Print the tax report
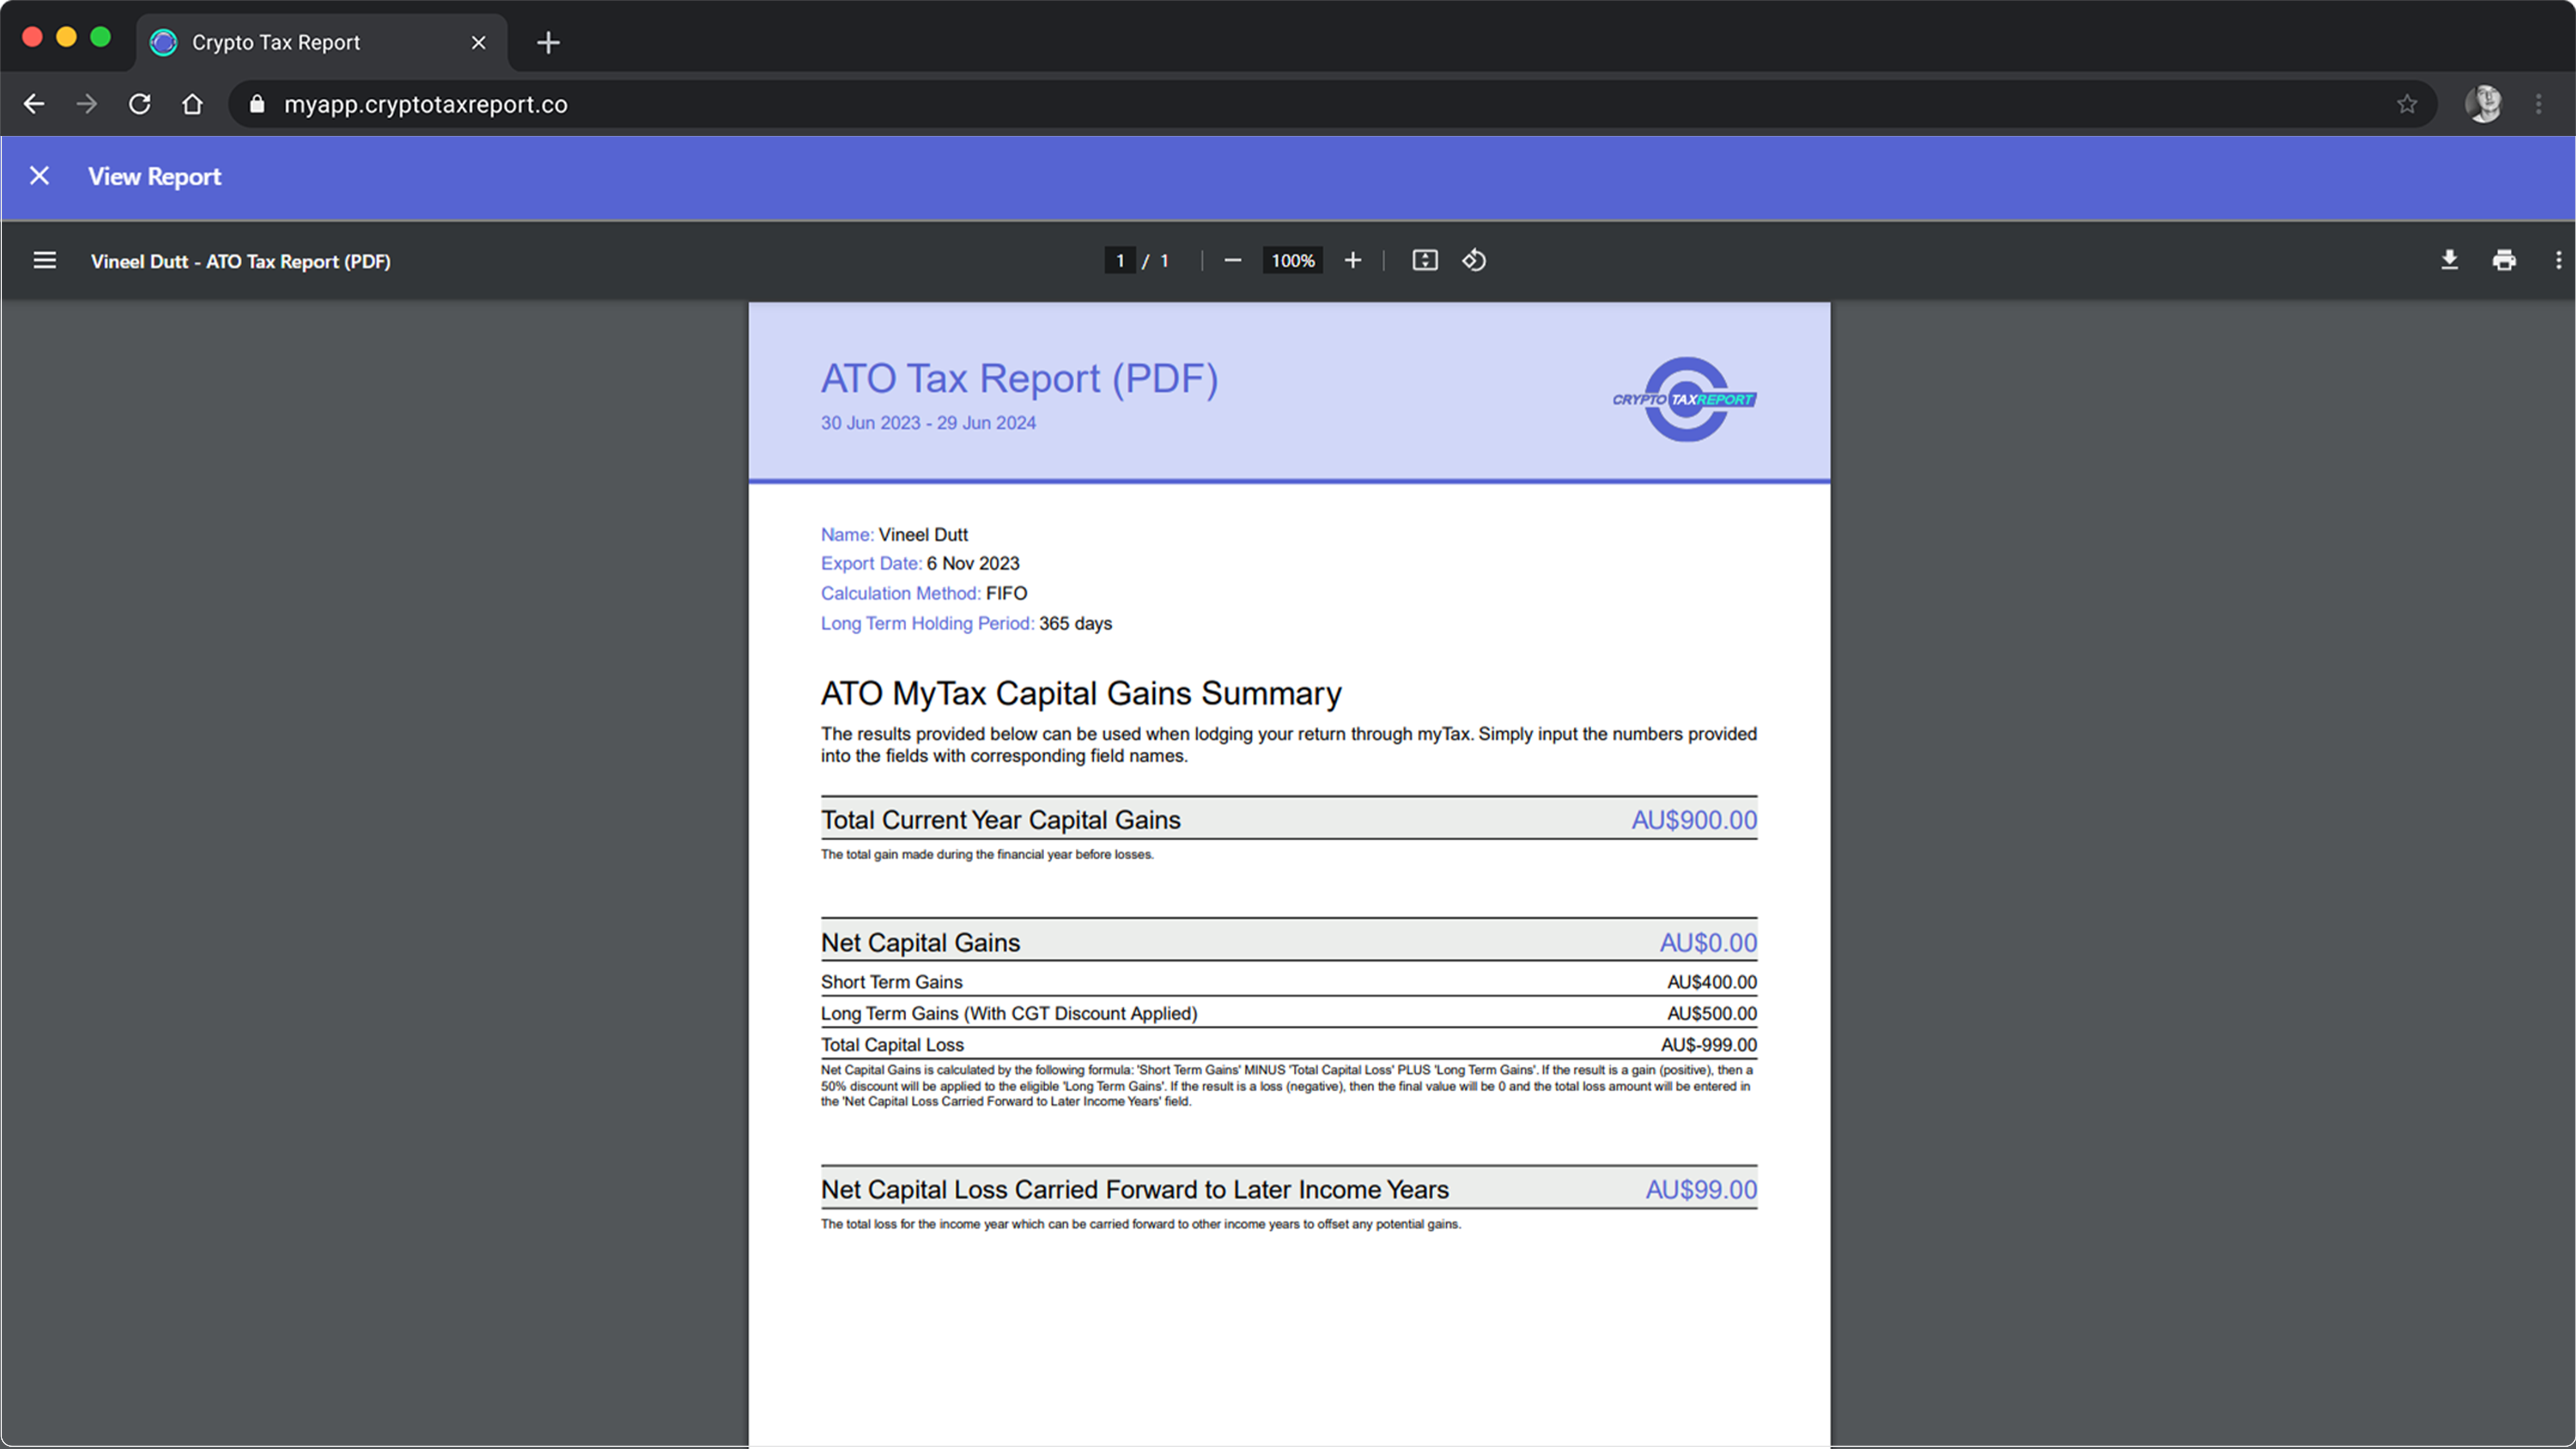Viewport: 2576px width, 1449px height. pos(2504,261)
